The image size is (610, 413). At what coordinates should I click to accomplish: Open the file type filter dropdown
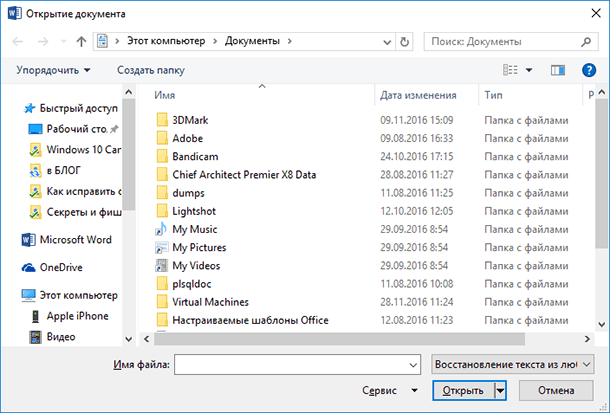point(512,364)
